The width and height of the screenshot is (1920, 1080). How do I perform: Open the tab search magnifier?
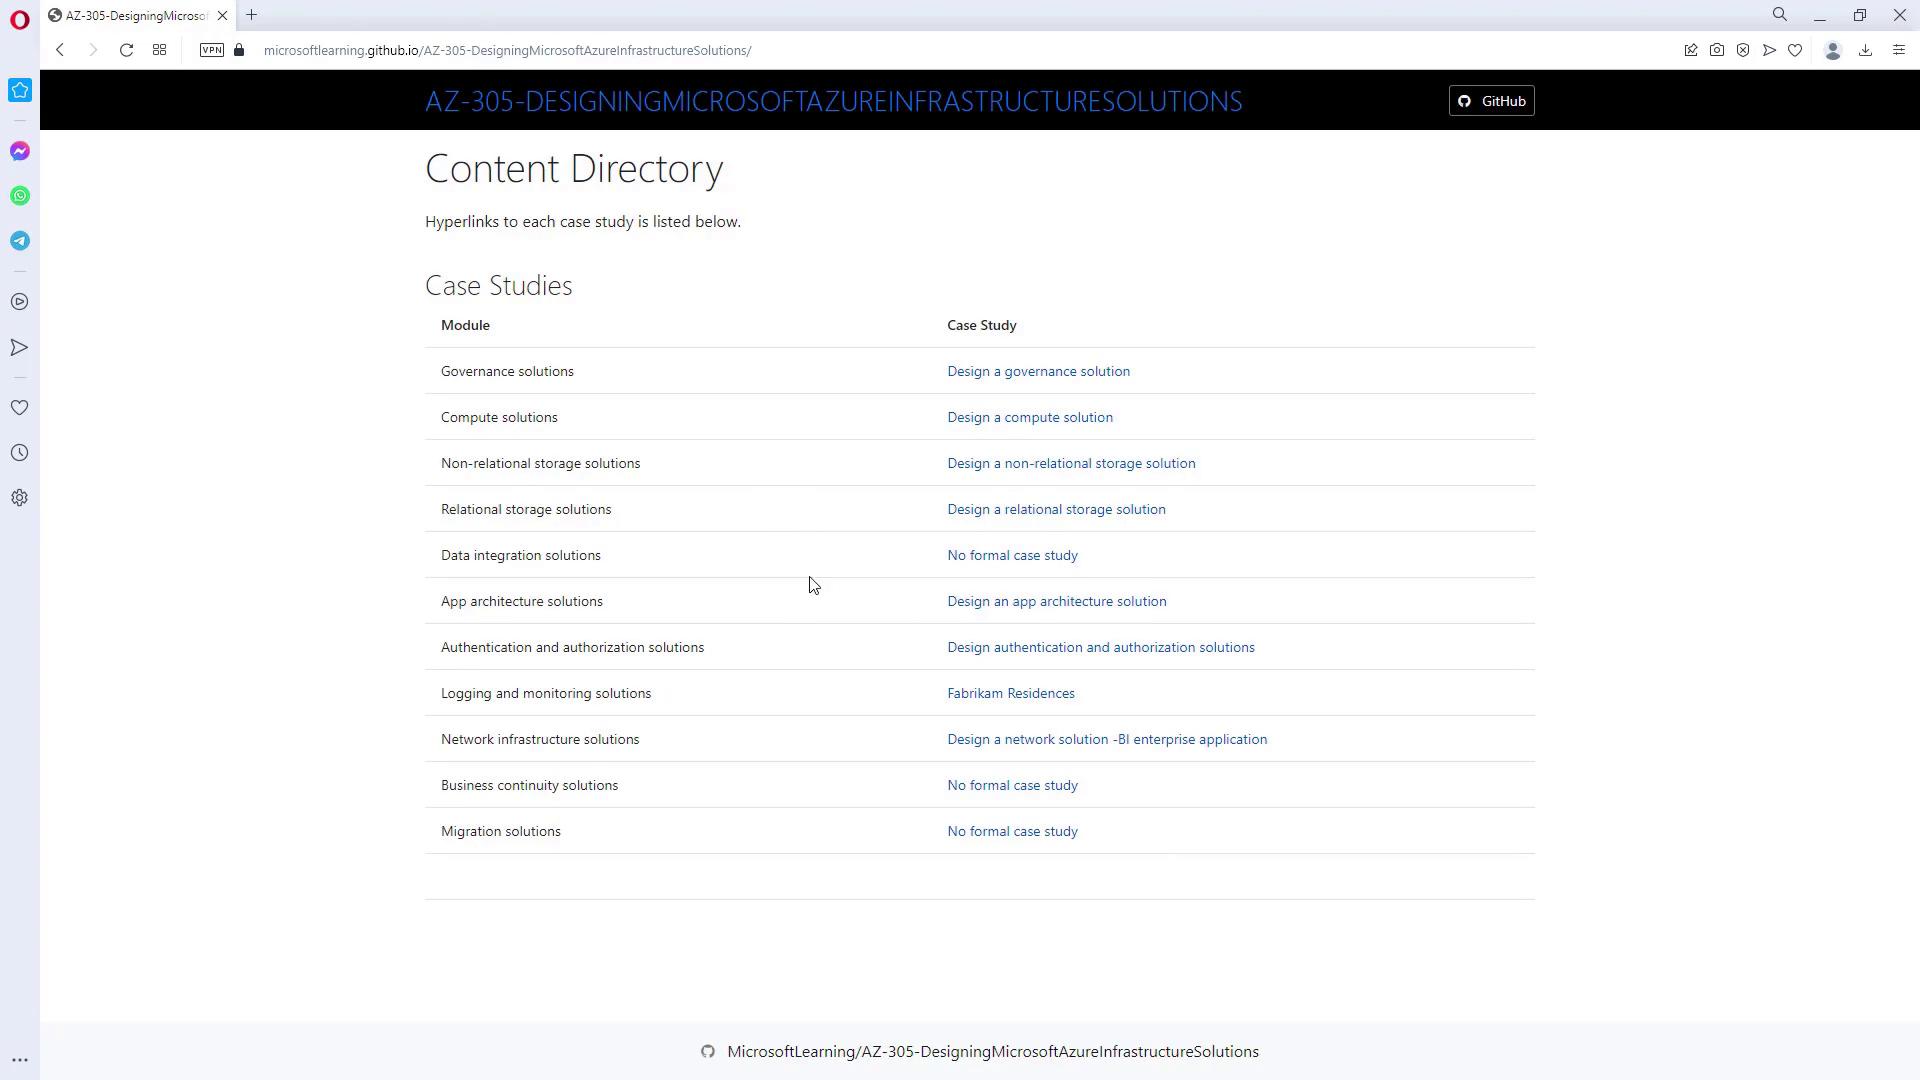pos(1780,15)
